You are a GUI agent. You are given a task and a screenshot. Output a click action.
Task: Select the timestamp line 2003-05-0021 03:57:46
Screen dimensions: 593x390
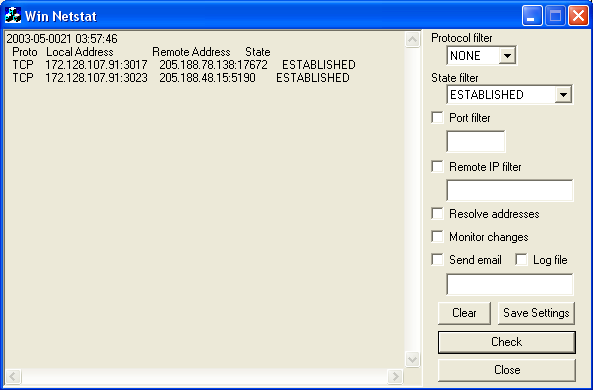(62, 39)
